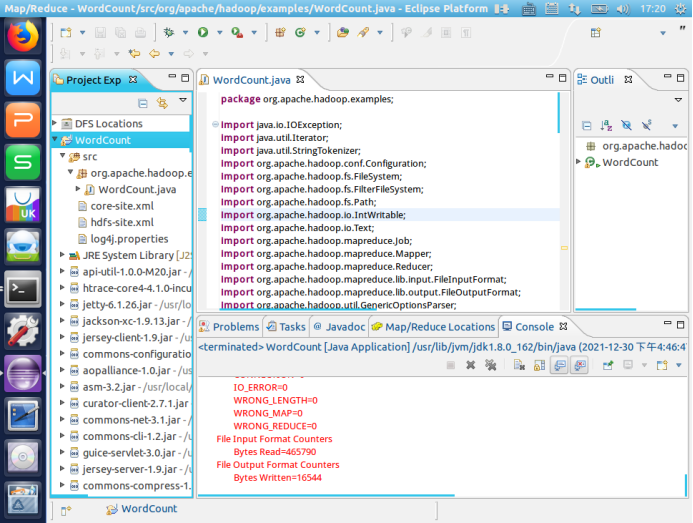Screen dimensions: 693x523
Task: Toggle Sort in Outline view toolbar
Action: [x=607, y=125]
